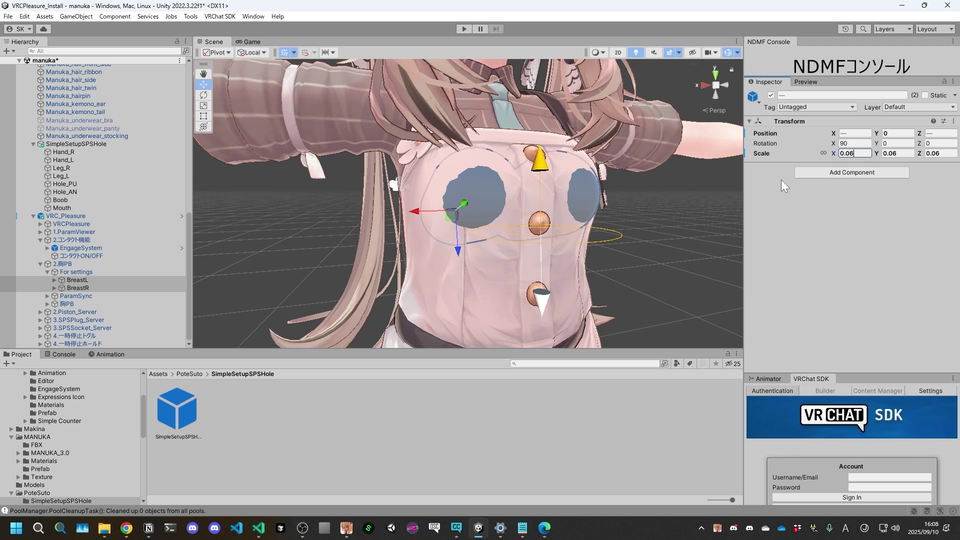The image size is (960, 540).
Task: Open the SDK Settings tab
Action: pos(930,391)
